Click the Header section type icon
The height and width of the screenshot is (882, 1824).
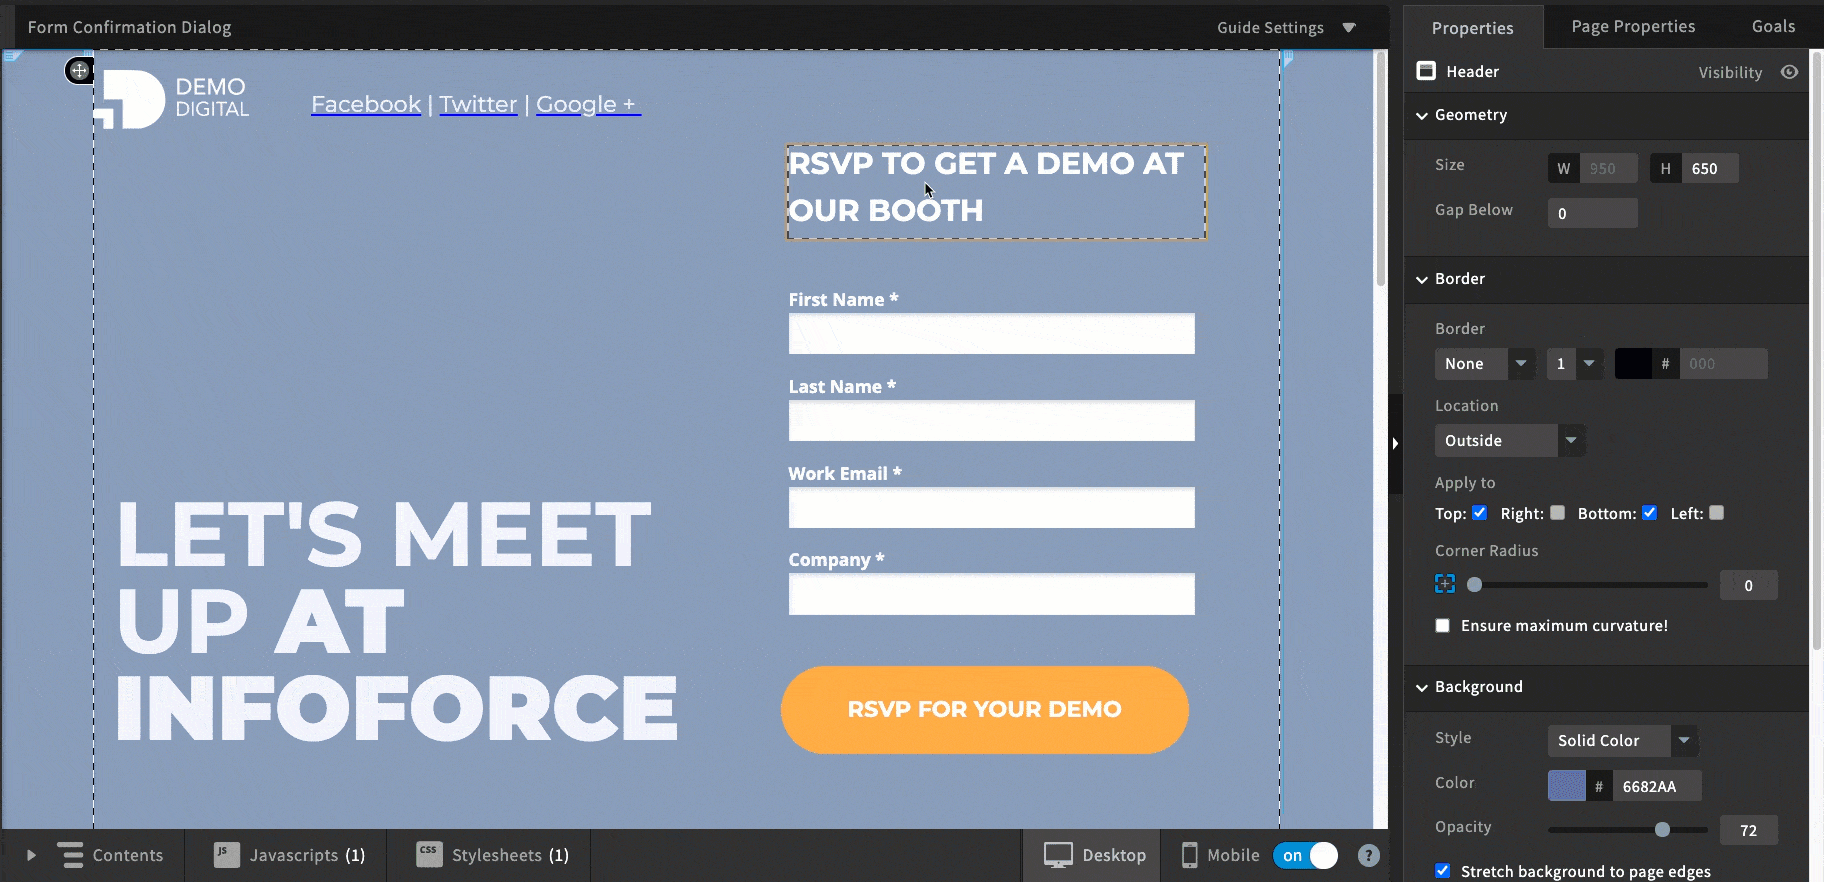click(x=1426, y=71)
